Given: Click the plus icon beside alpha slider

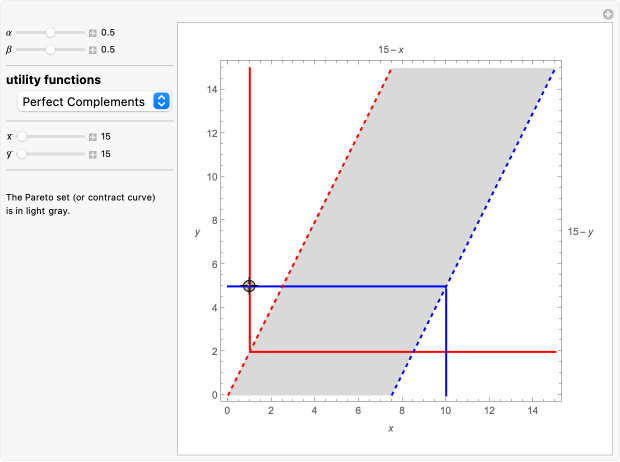Looking at the screenshot, I should click(92, 32).
